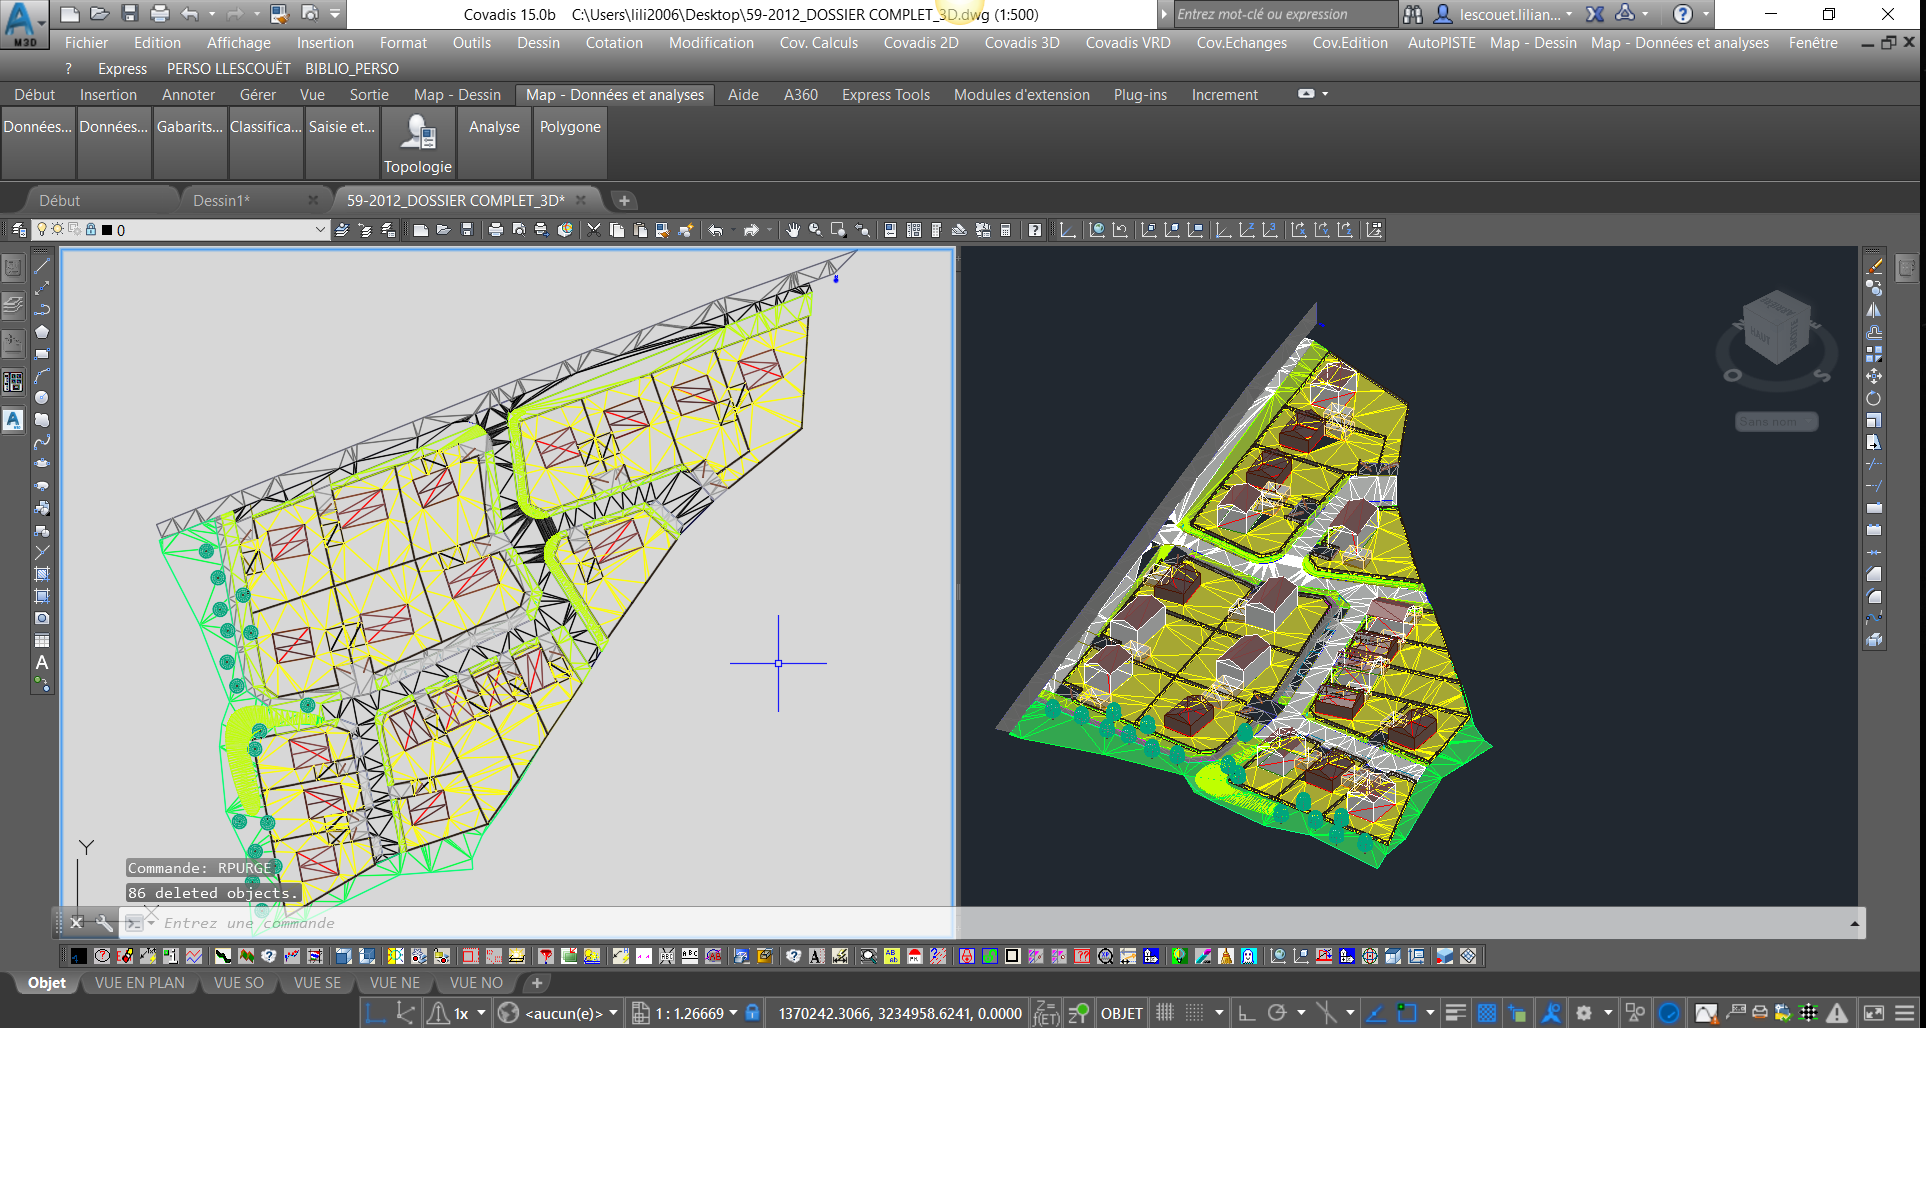Toggle grid display in status bar
Viewport: 1926px width, 1184px height.
pos(1165,1013)
